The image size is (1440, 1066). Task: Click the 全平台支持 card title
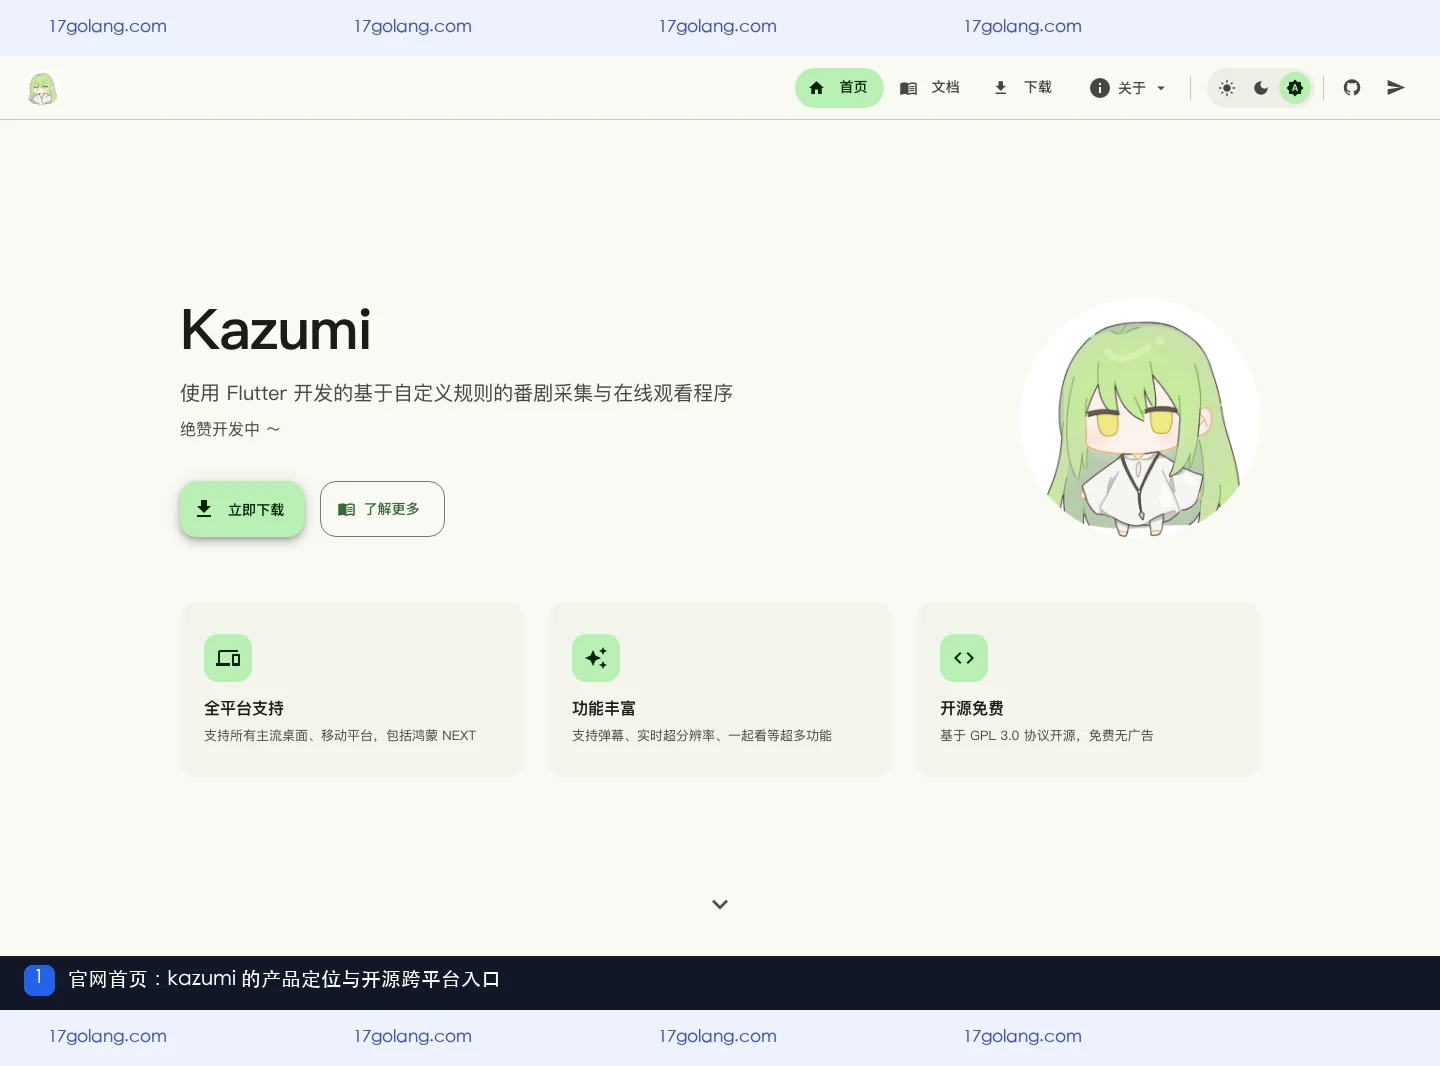click(244, 708)
